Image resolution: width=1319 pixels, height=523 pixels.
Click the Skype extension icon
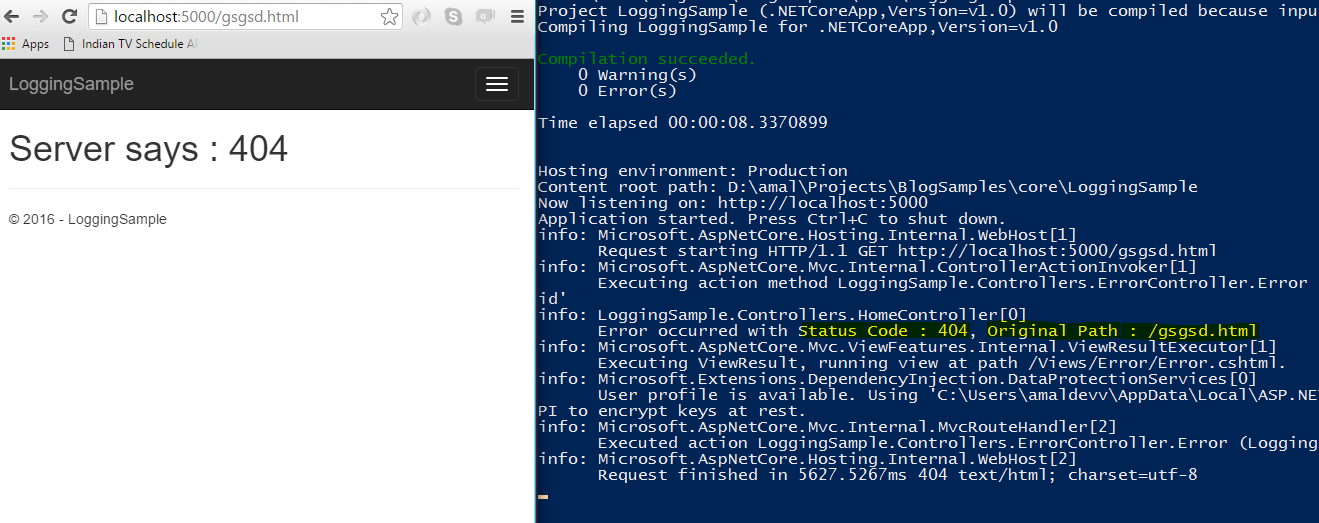[453, 17]
